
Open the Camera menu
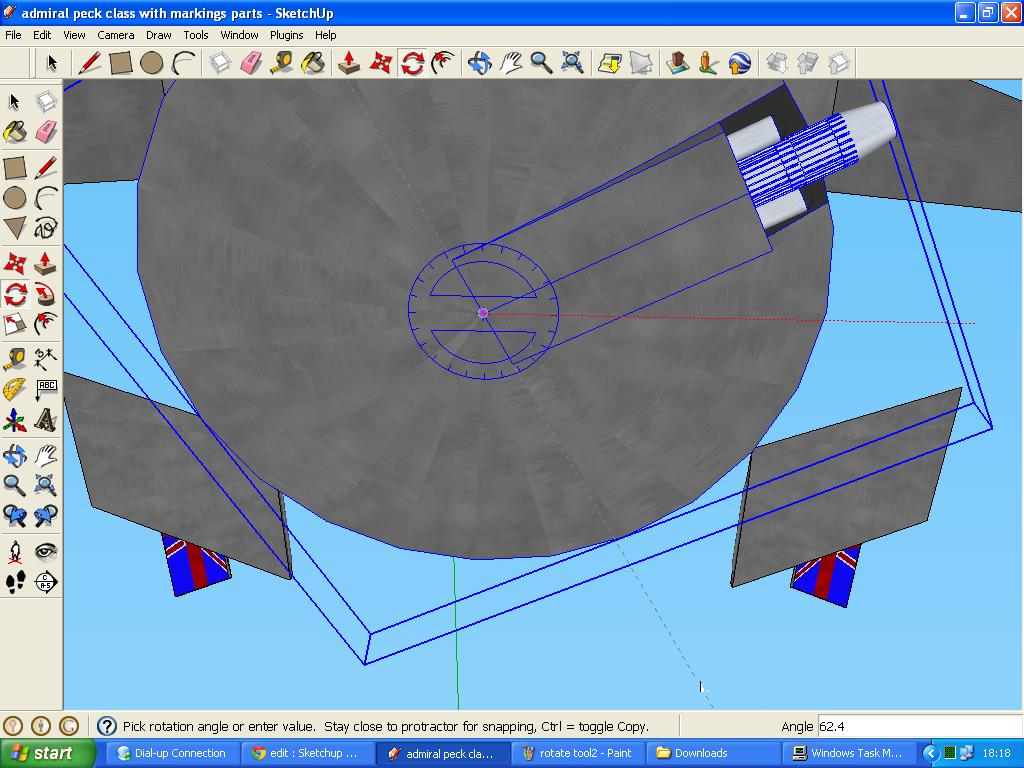click(x=116, y=35)
